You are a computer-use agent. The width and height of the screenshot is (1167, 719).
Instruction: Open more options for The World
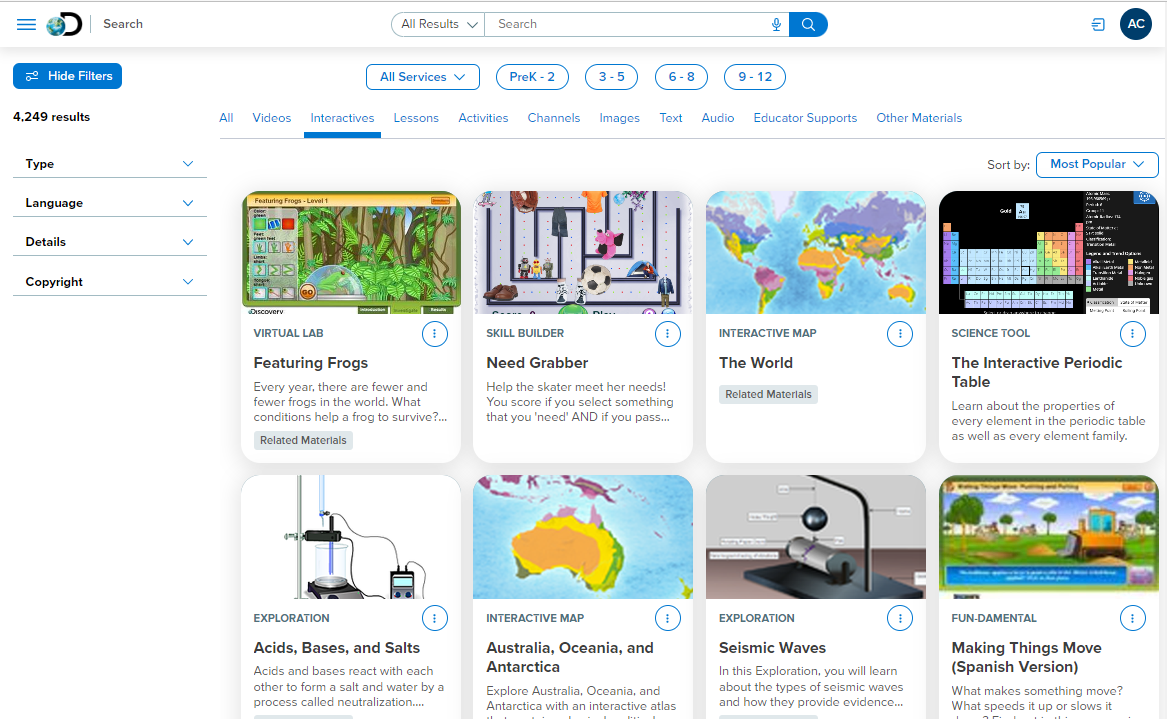900,334
